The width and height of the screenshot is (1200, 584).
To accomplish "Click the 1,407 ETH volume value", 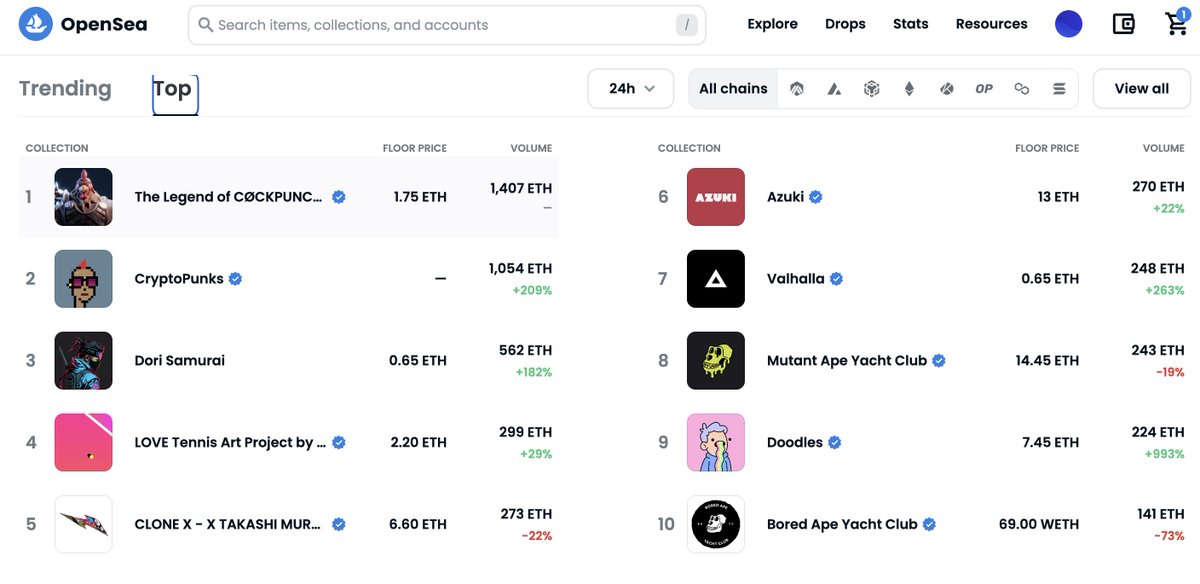I will 521,188.
